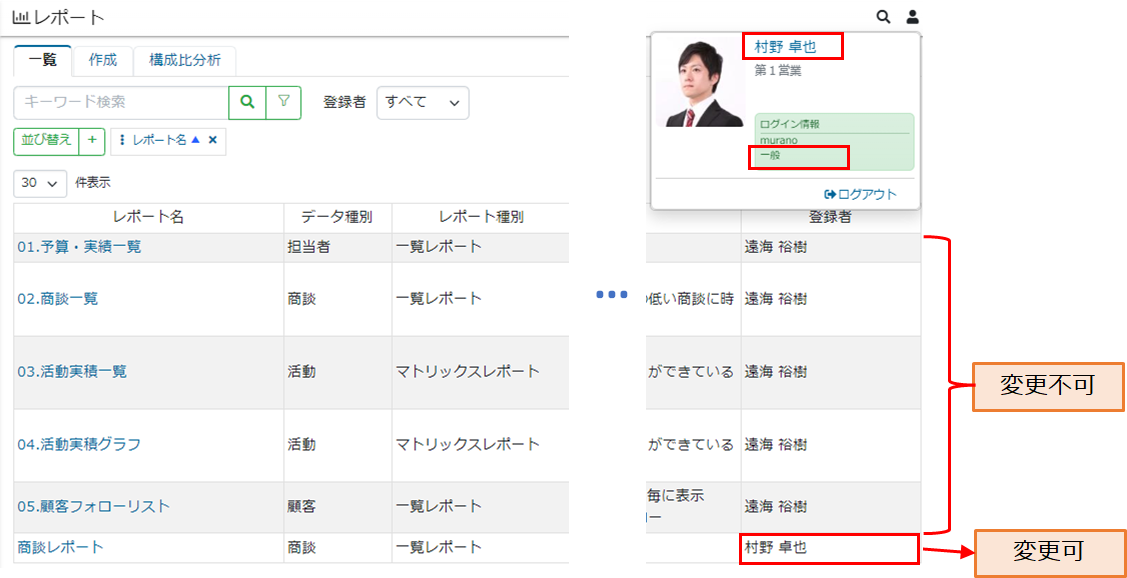Click the ログアウト link

861,194
